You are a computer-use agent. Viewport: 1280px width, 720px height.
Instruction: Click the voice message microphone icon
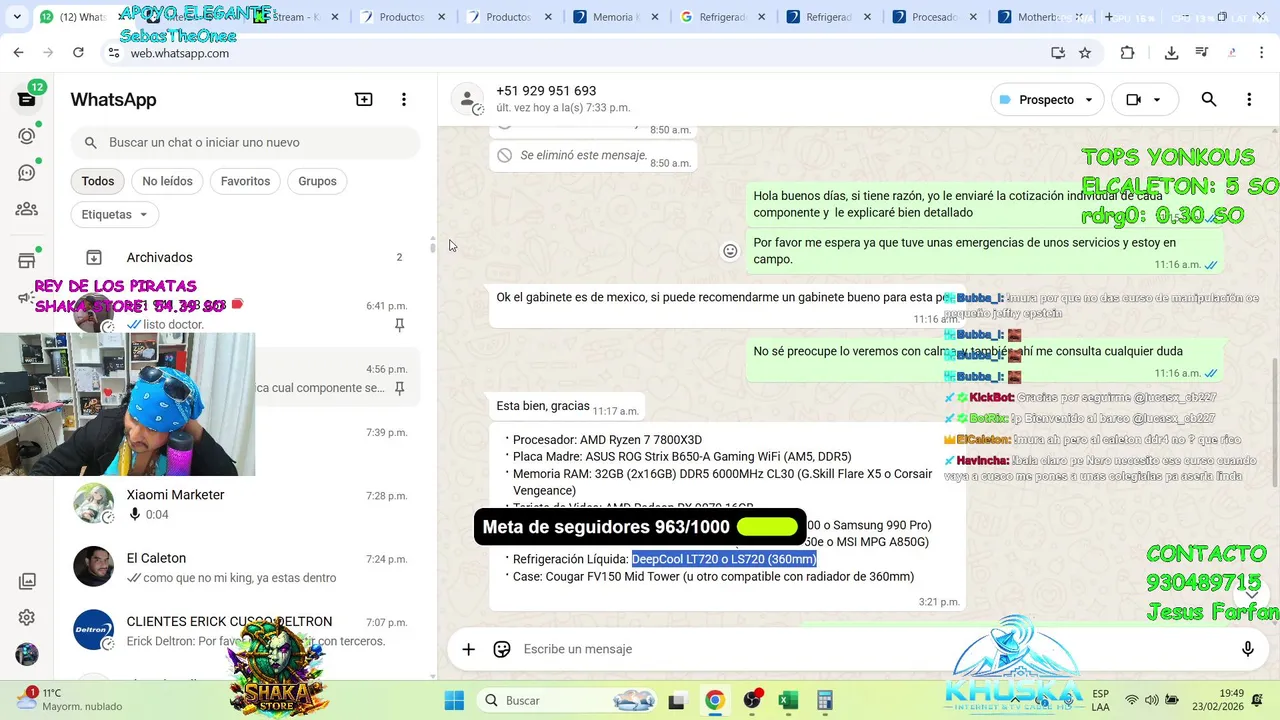tap(1248, 649)
